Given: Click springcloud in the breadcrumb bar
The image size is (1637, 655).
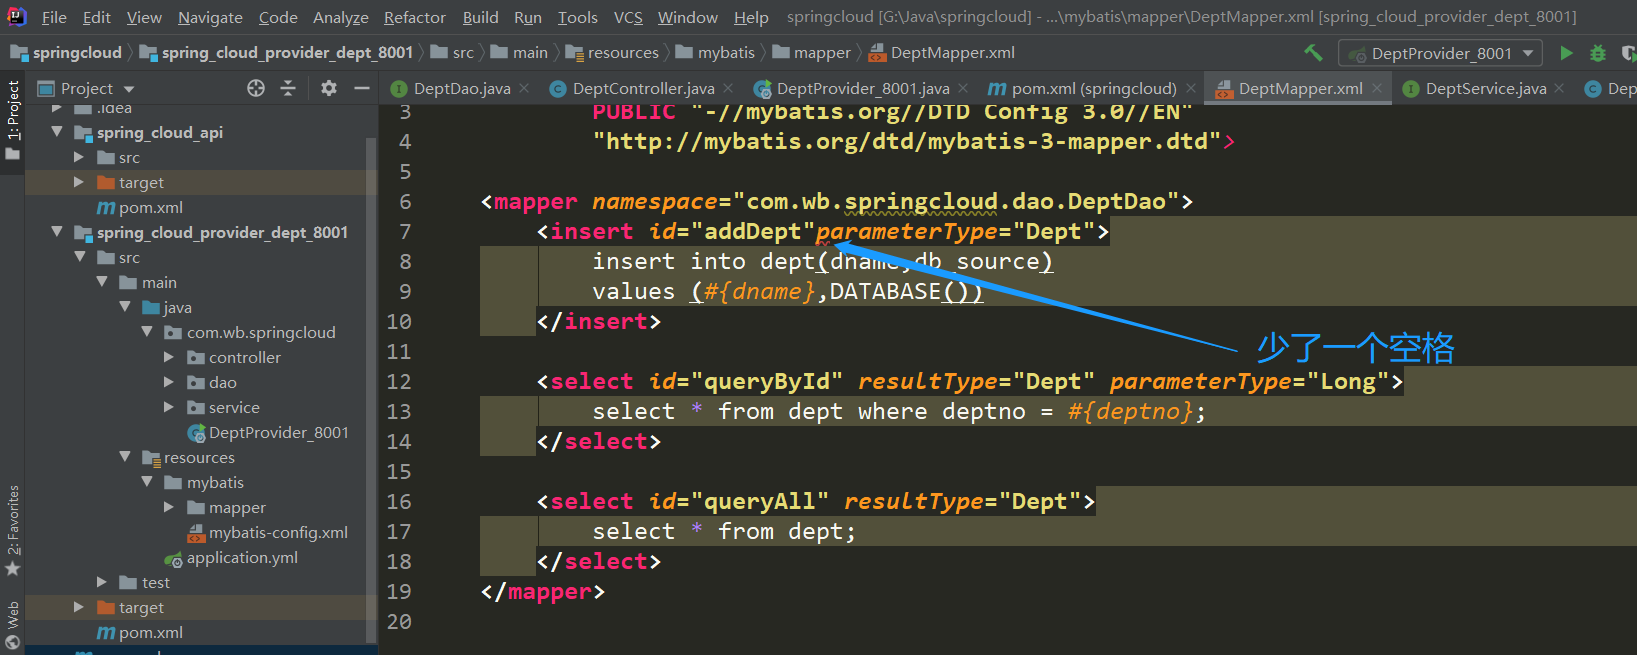Looking at the screenshot, I should [x=66, y=52].
